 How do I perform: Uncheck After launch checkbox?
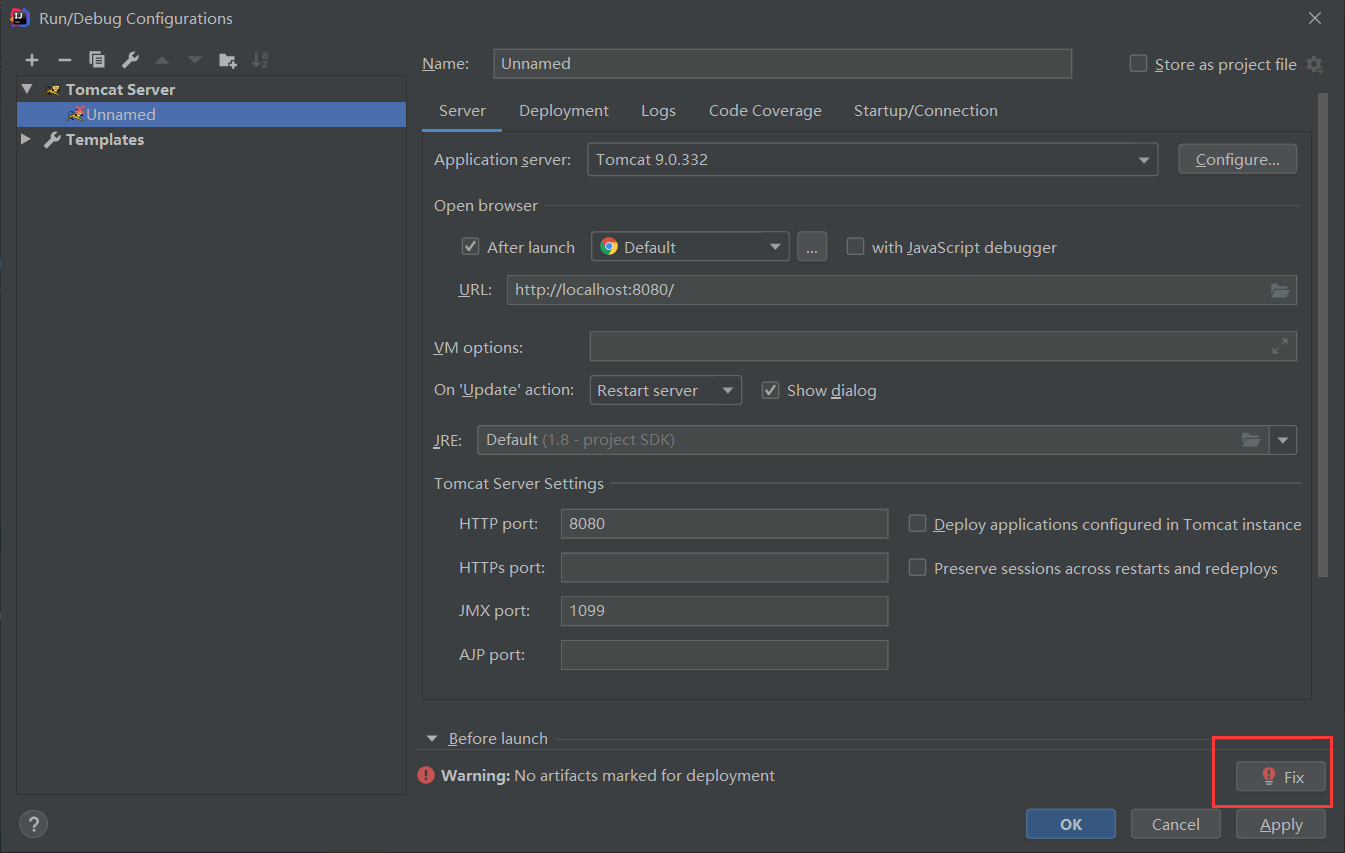point(470,246)
